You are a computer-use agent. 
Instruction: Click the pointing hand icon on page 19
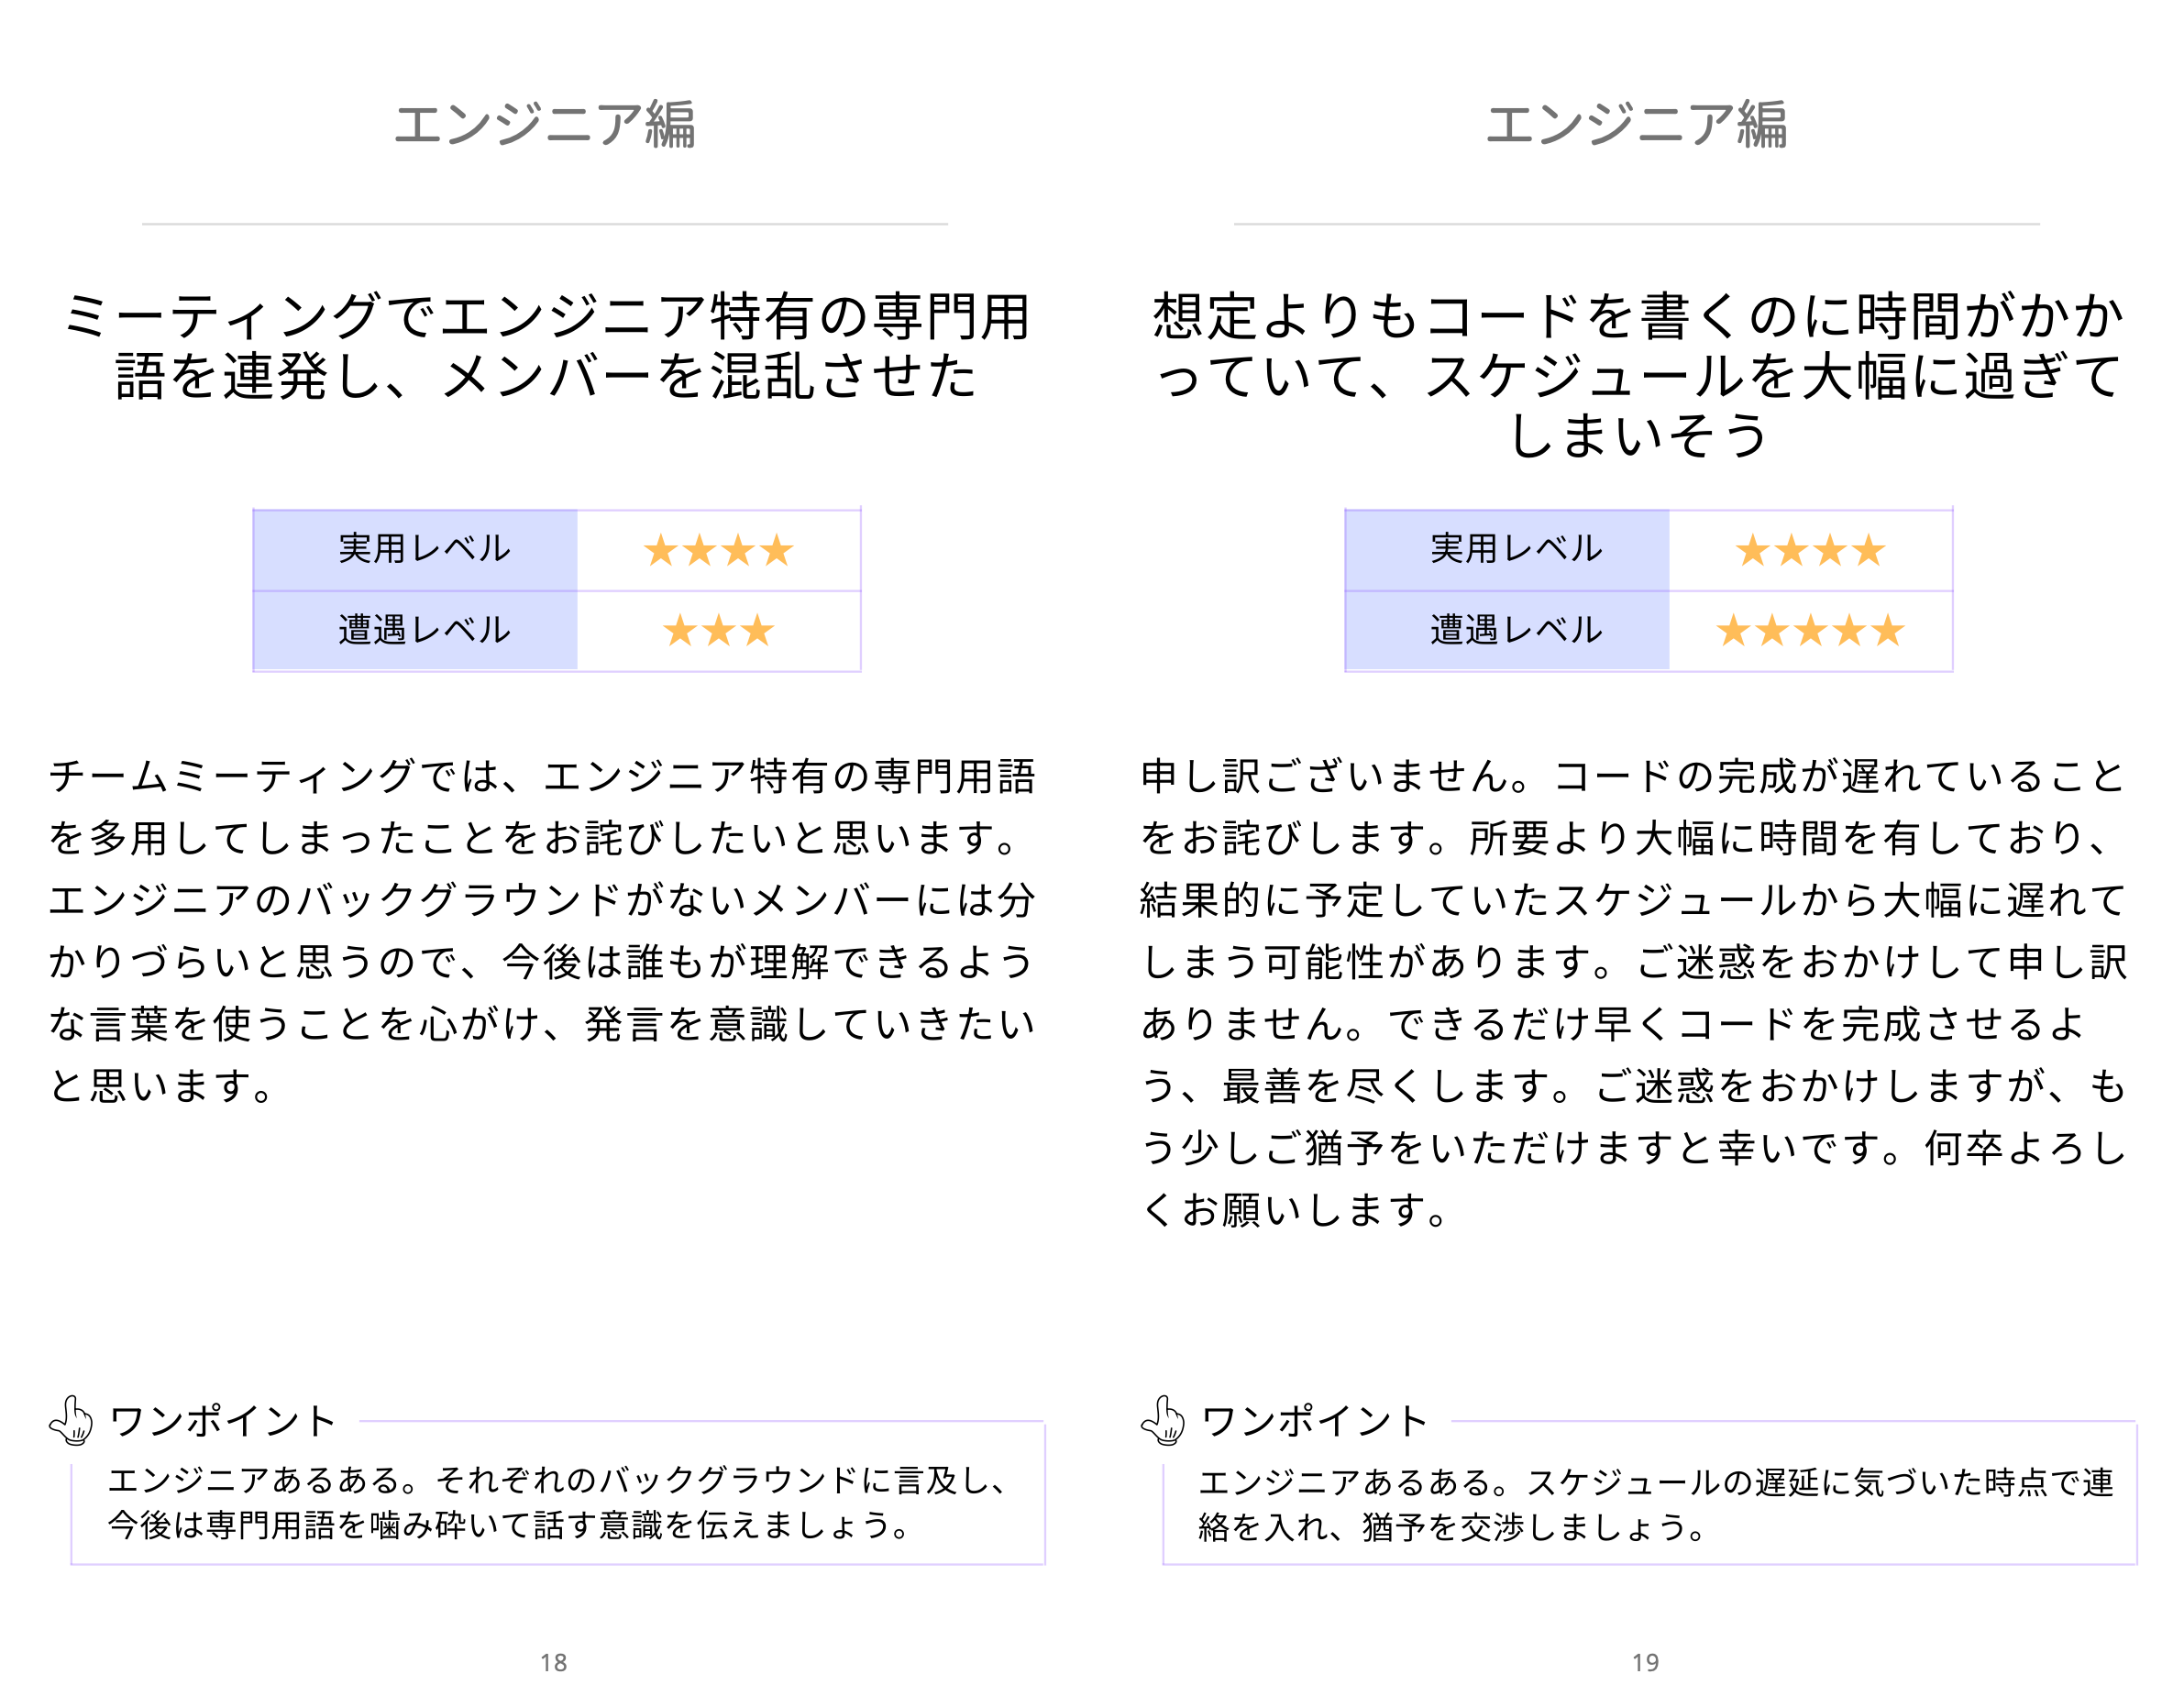pyautogui.click(x=1163, y=1420)
